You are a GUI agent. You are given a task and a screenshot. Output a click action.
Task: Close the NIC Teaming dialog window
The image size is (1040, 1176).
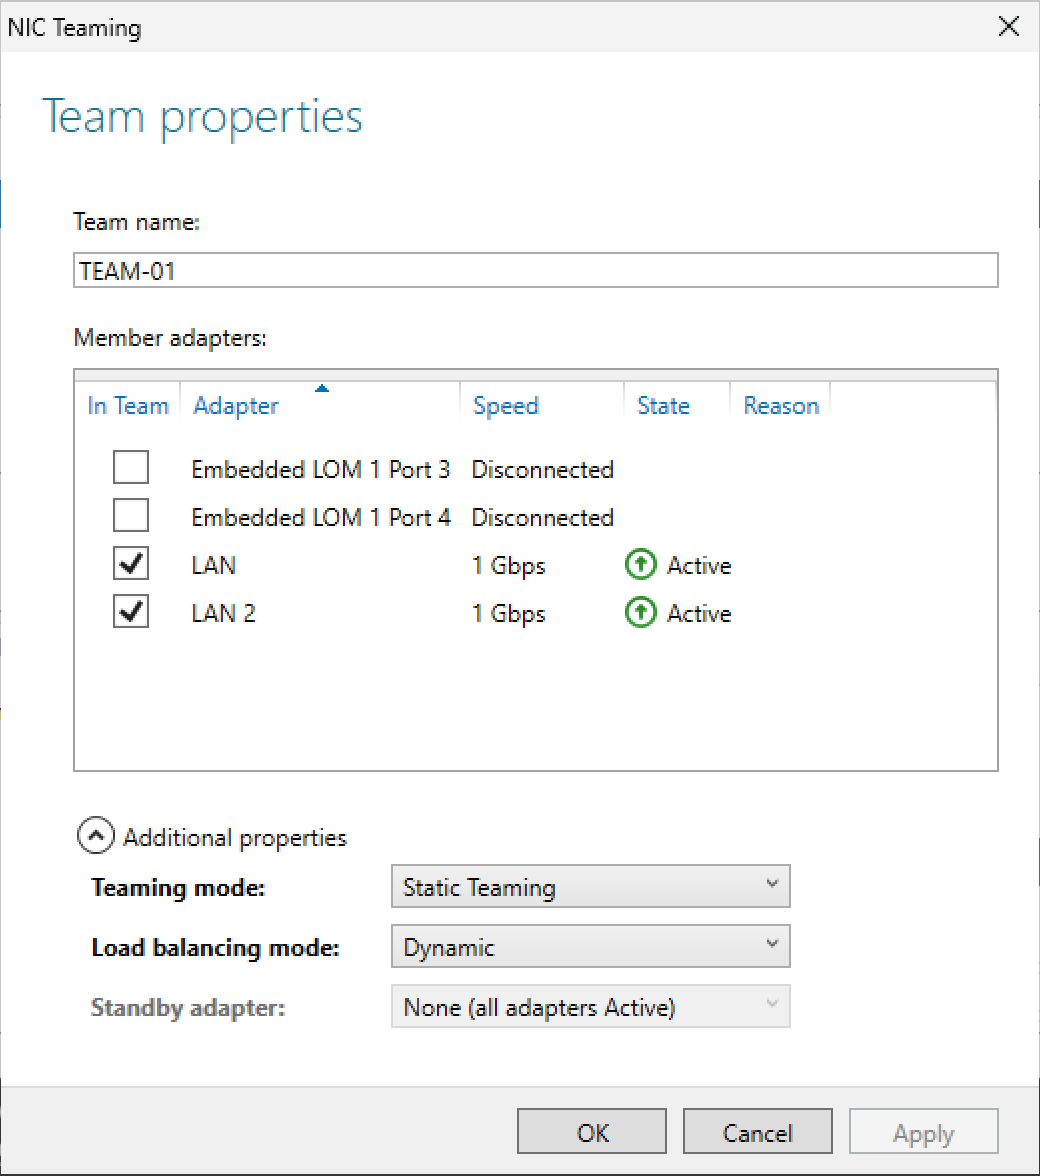(1009, 27)
